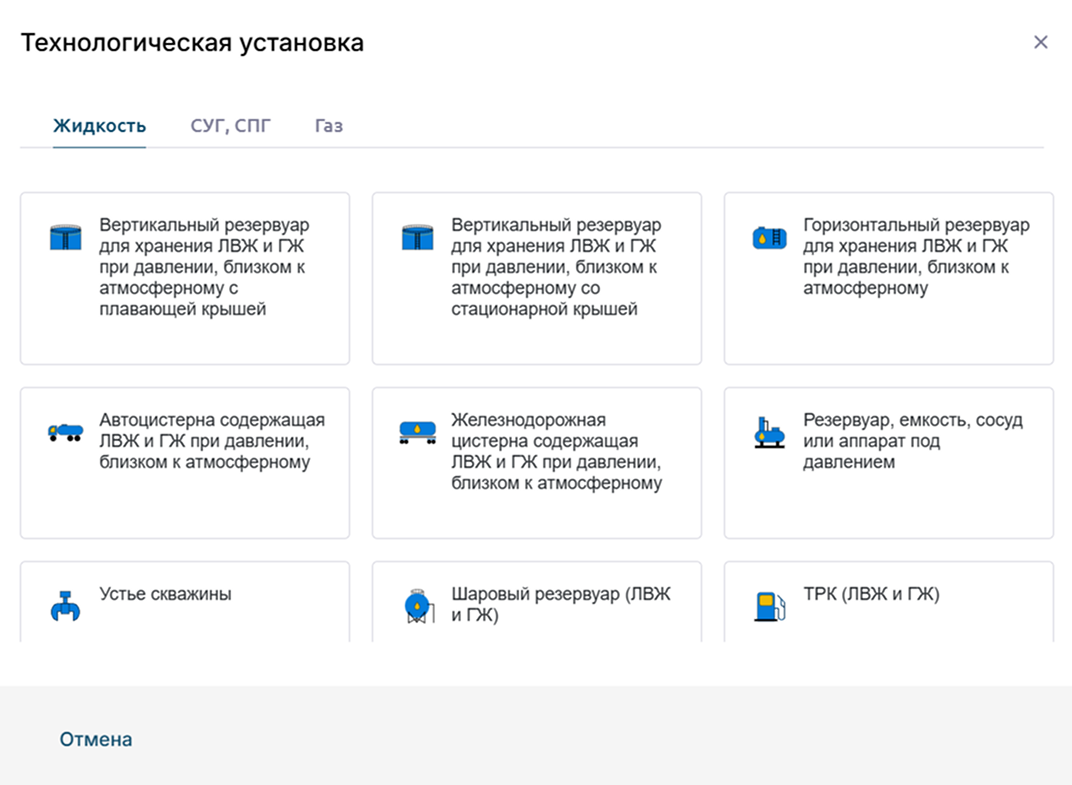Click the Отмена button
1072x785 pixels.
point(96,739)
